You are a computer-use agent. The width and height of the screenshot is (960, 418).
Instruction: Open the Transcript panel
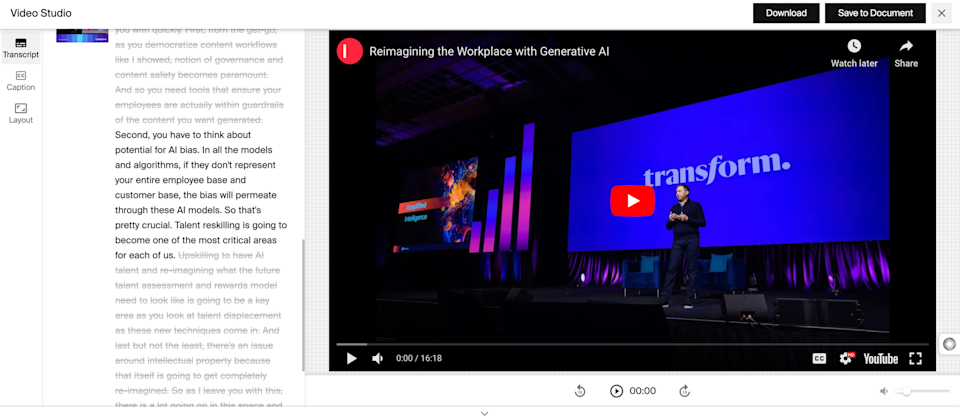click(21, 48)
